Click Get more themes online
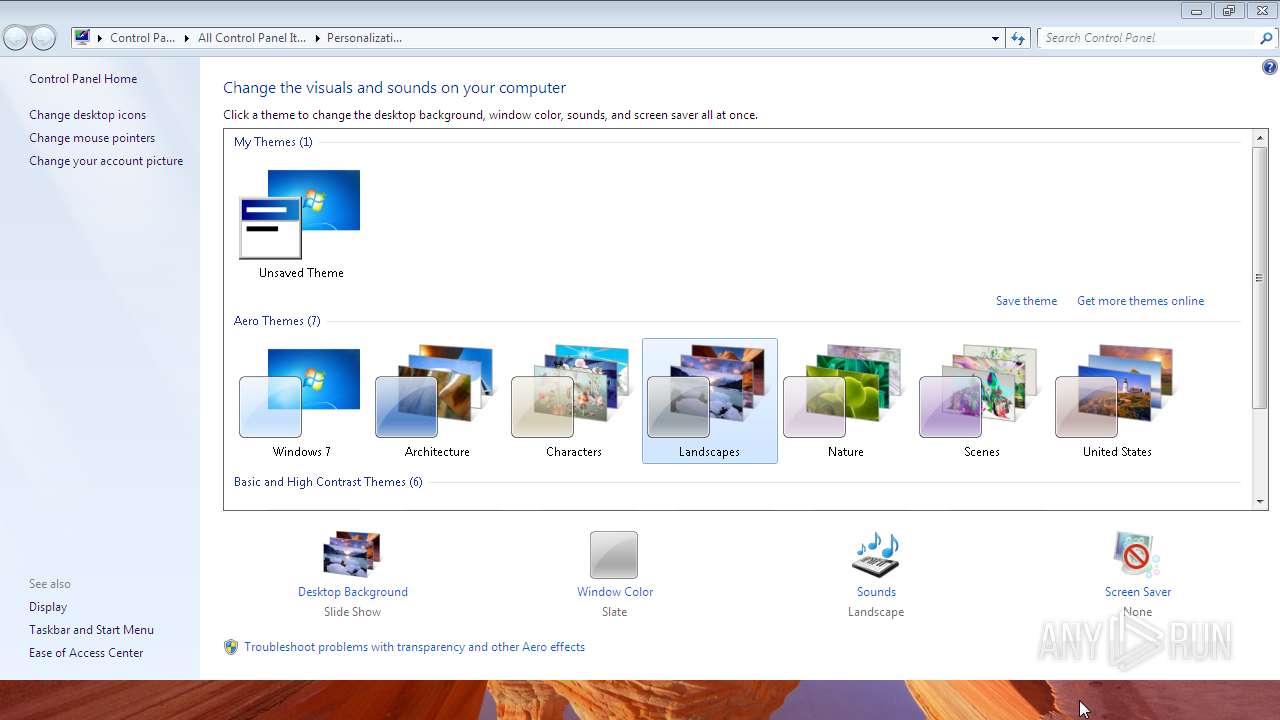Screen dimensions: 1280x720 click(1140, 301)
